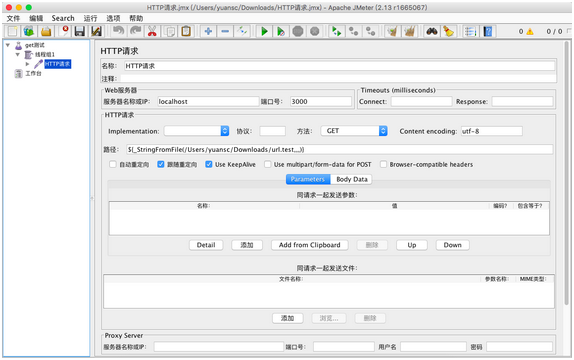The width and height of the screenshot is (574, 360).
Task: Switch to the Body Data tab
Action: [x=351, y=179]
